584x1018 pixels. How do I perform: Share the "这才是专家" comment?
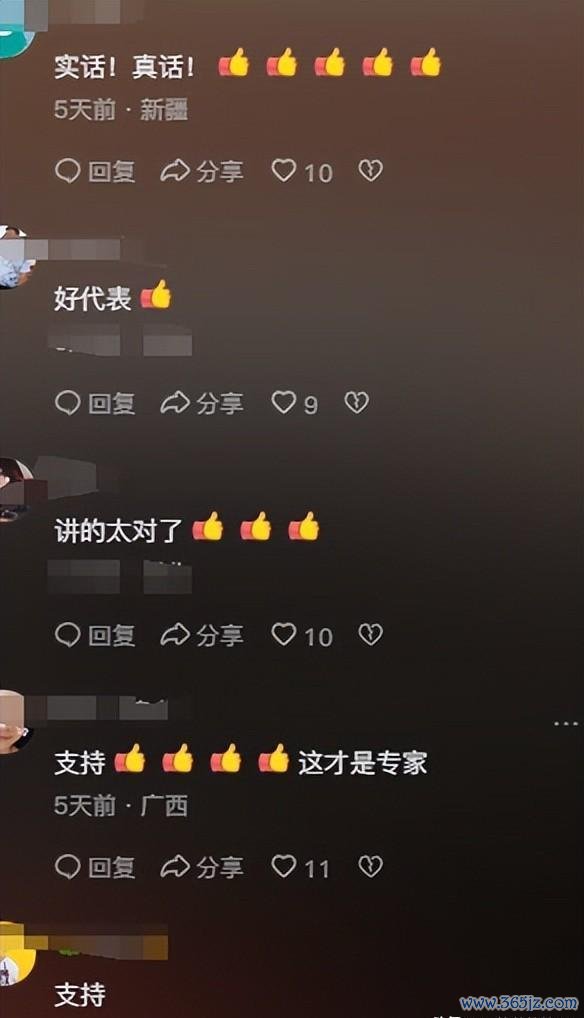pyautogui.click(x=202, y=867)
